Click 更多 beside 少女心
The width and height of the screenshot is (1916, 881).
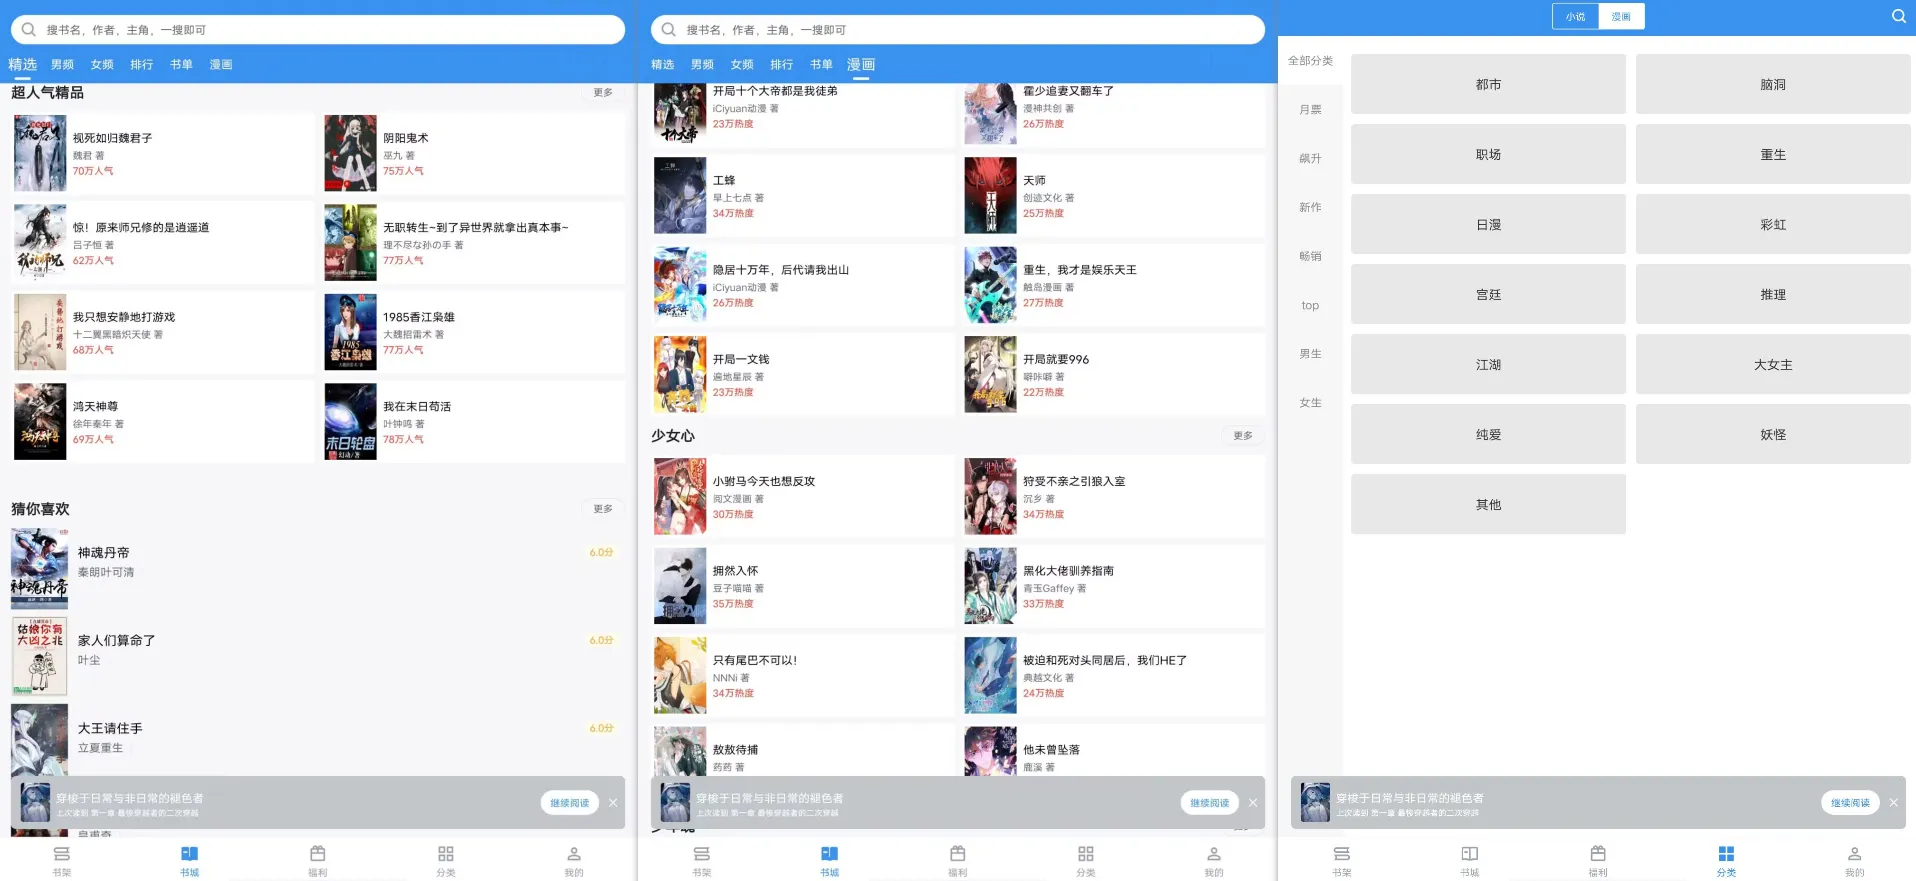click(x=1243, y=436)
